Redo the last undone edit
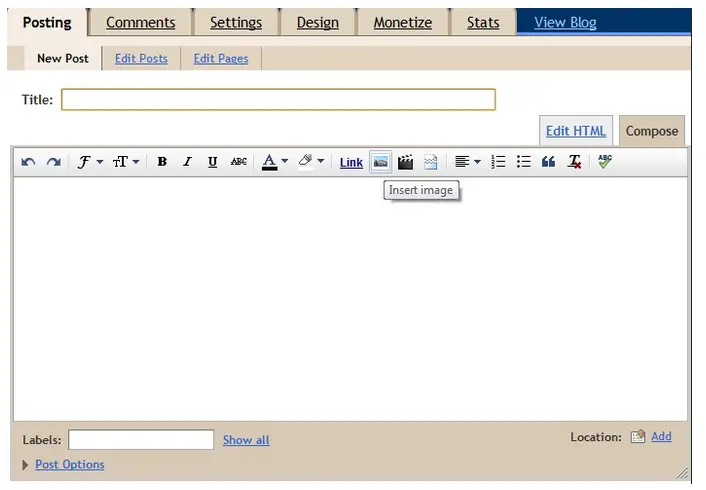 click(54, 162)
